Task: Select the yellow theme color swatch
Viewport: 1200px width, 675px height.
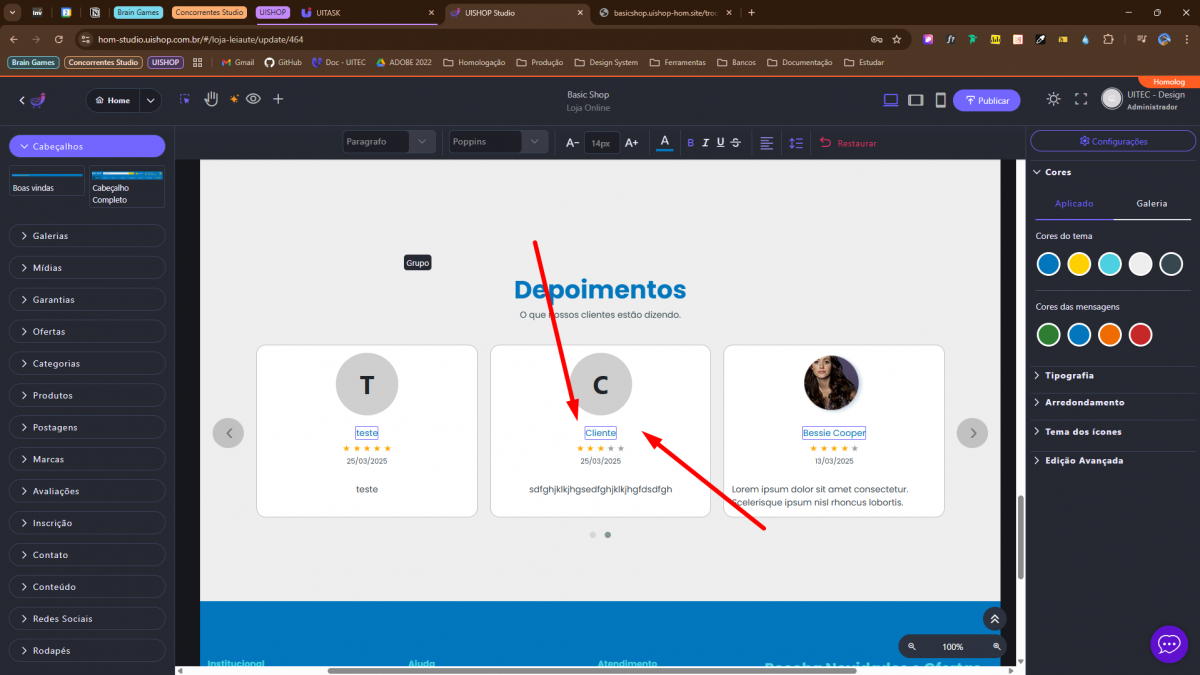Action: tap(1079, 264)
